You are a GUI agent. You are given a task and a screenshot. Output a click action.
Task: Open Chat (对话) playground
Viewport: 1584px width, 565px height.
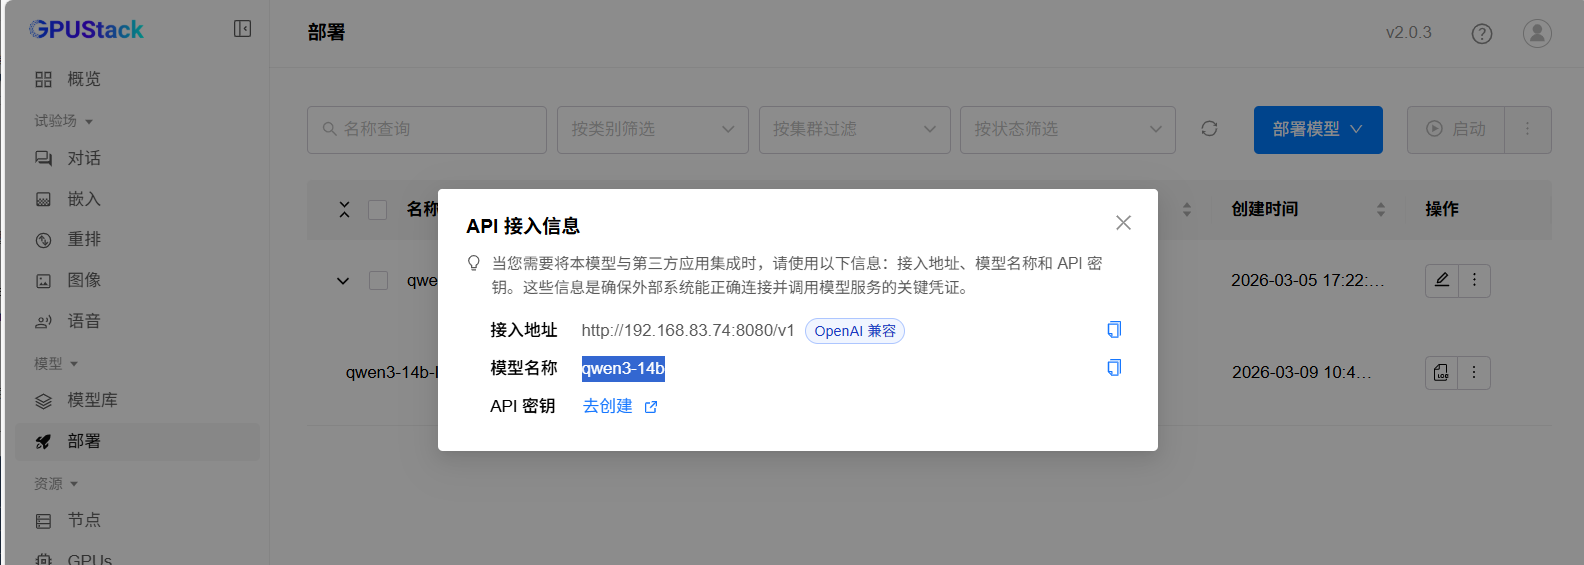(x=138, y=158)
